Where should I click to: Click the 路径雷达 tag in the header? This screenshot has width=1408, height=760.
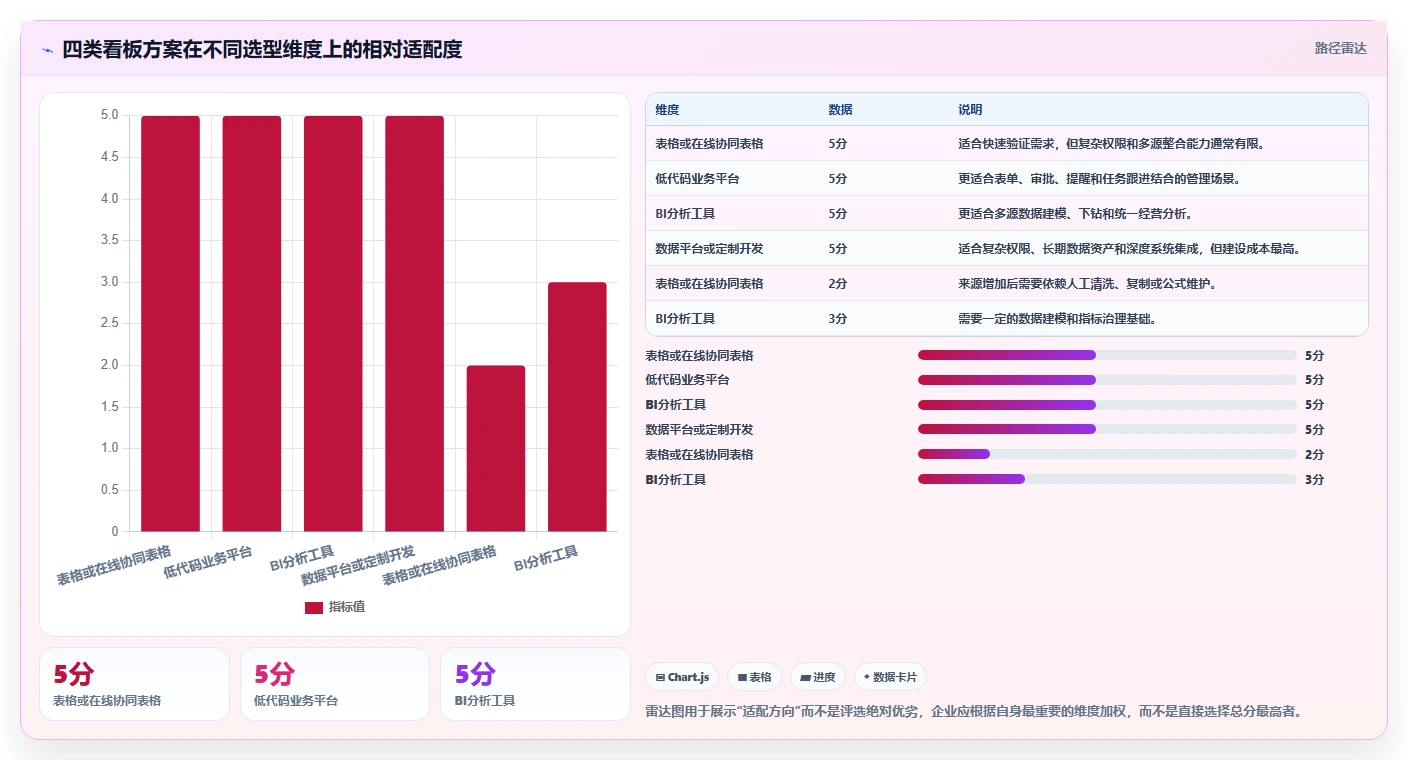pyautogui.click(x=1340, y=48)
